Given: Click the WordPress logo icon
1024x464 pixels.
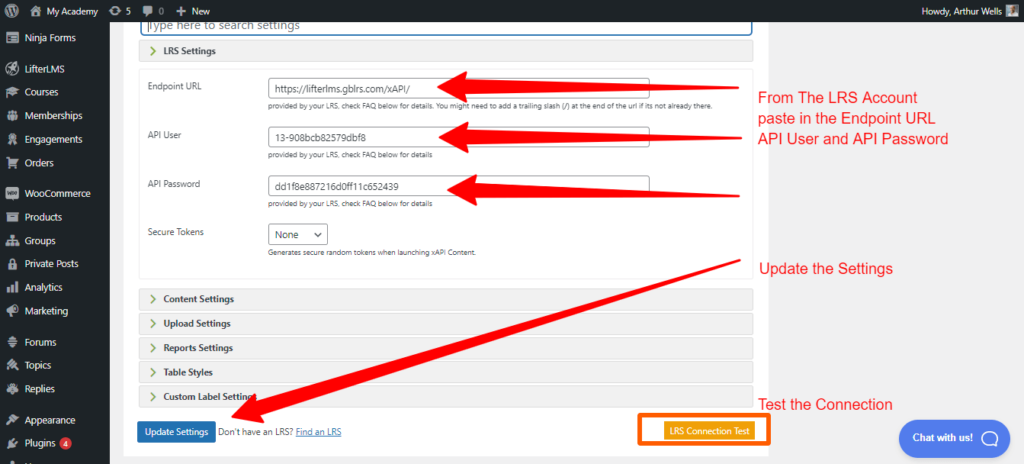Looking at the screenshot, I should [x=12, y=11].
